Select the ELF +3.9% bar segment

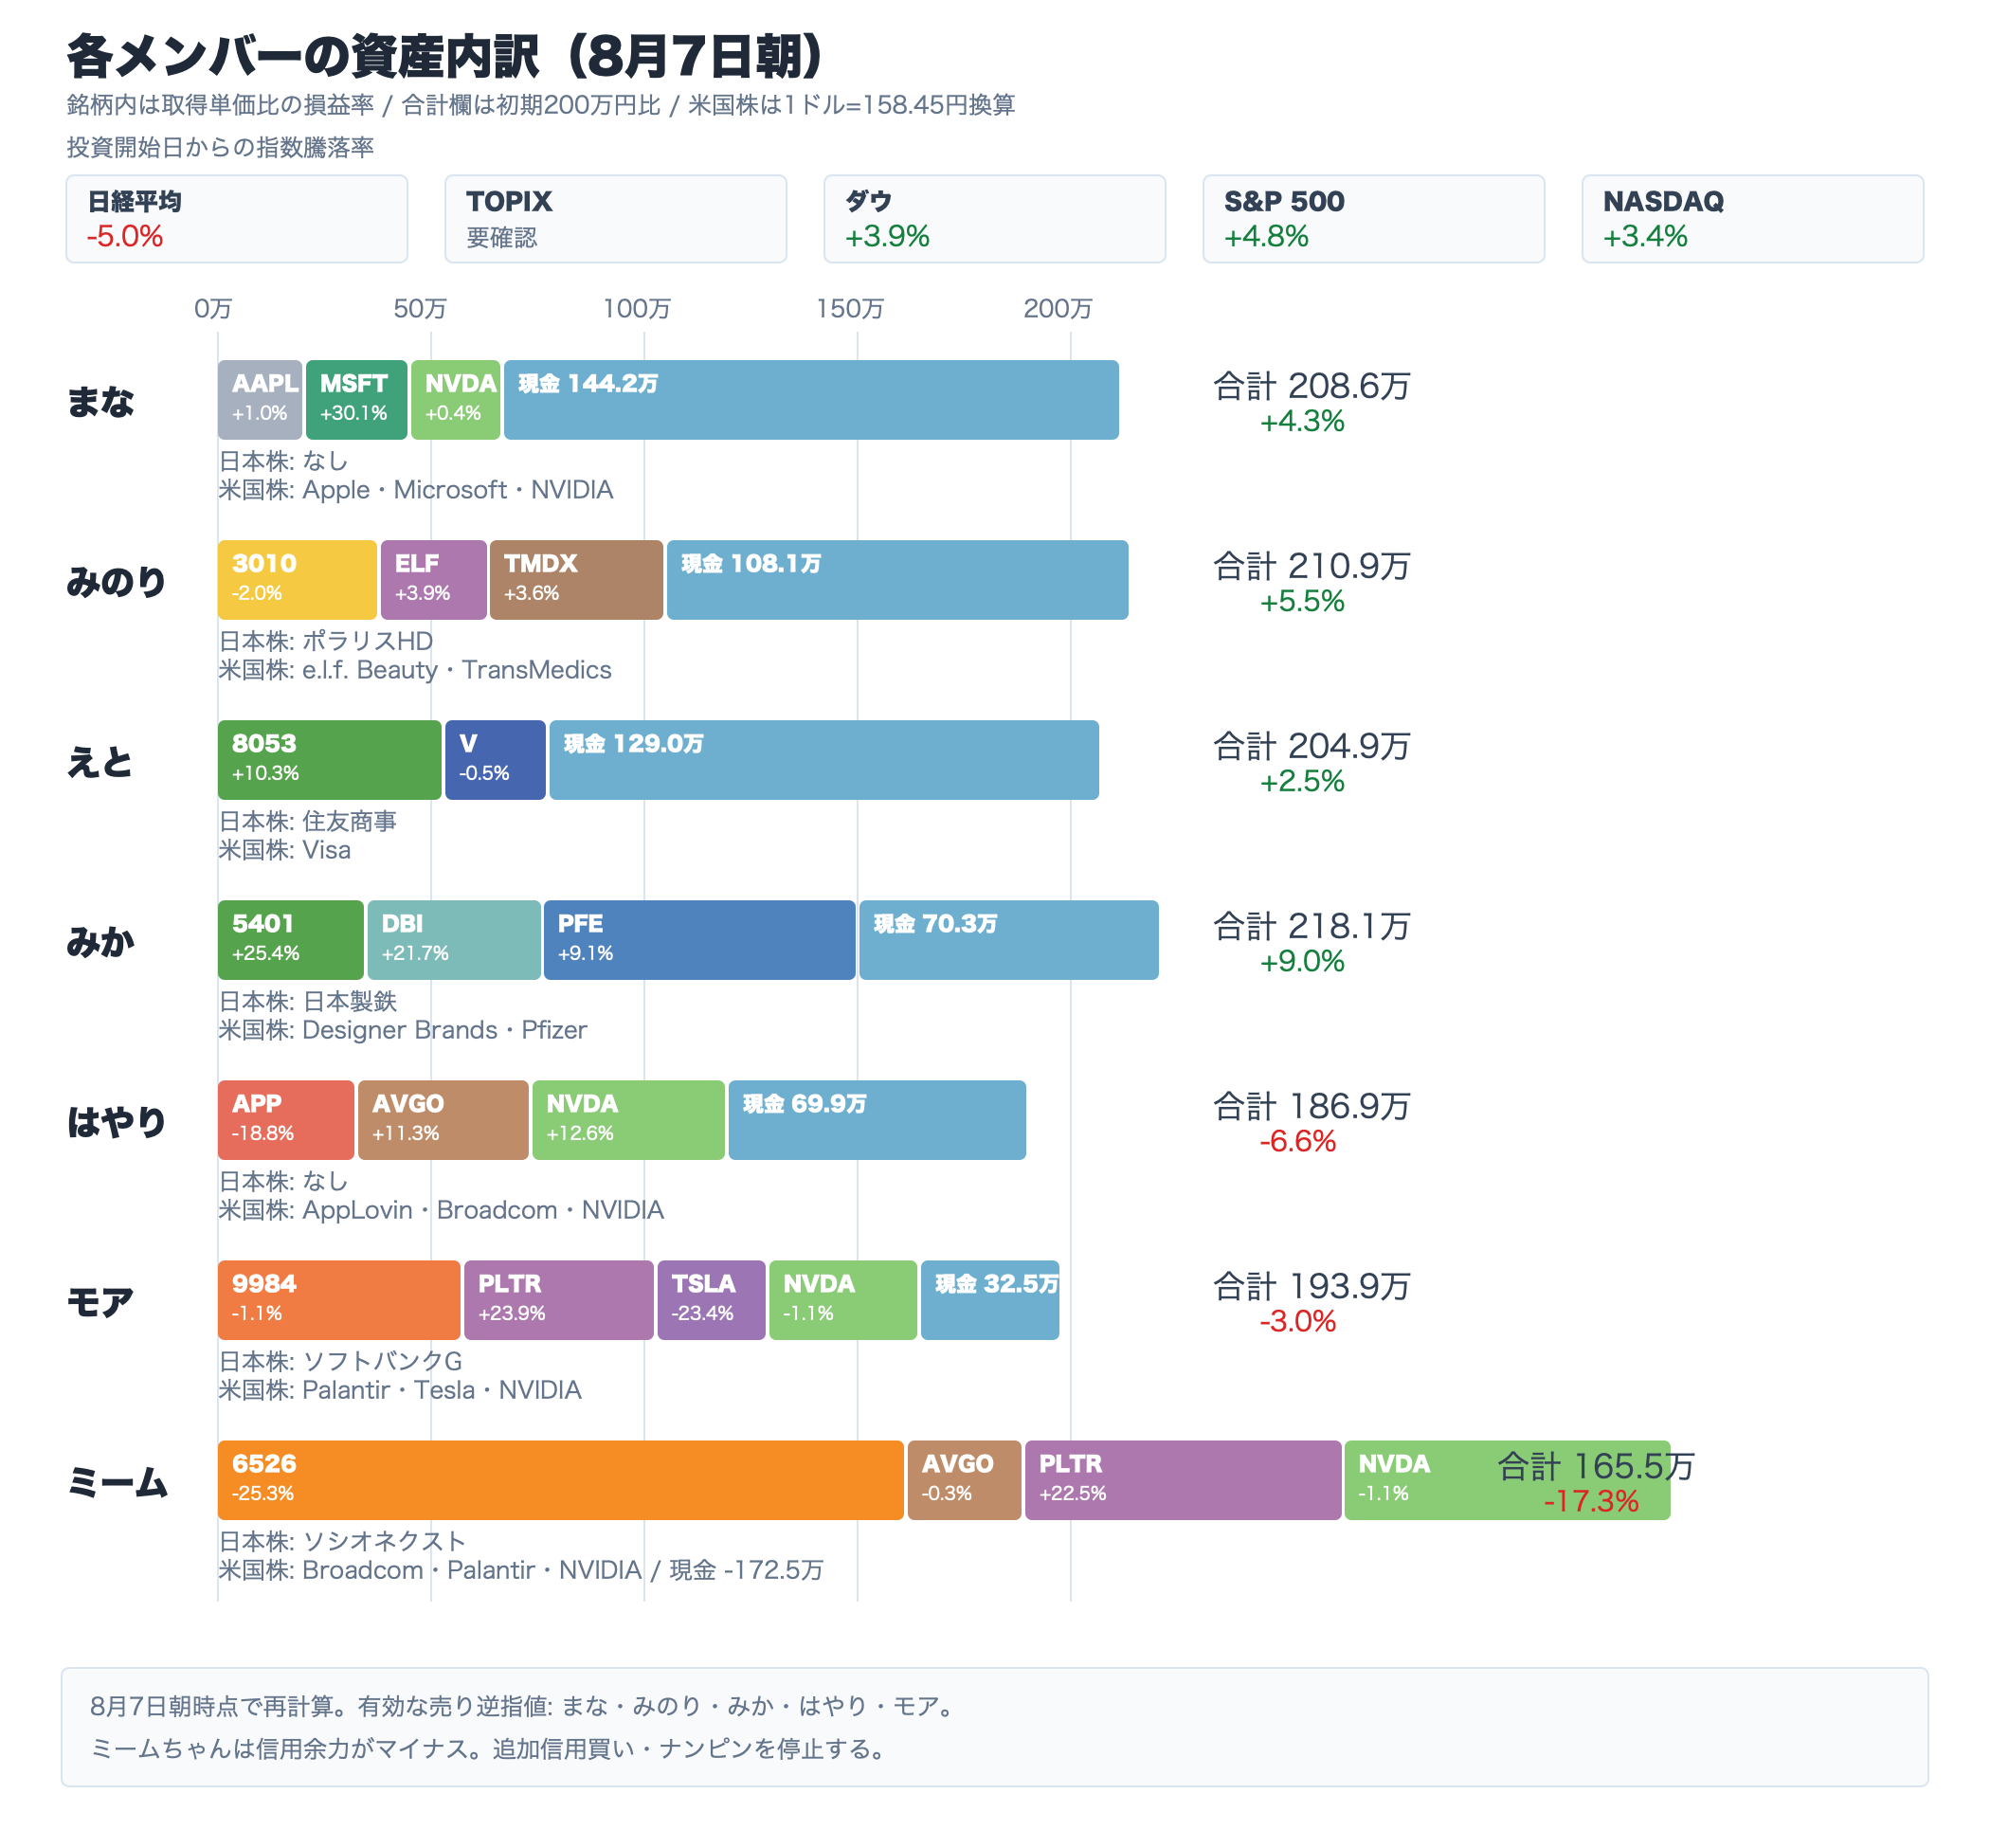point(433,580)
